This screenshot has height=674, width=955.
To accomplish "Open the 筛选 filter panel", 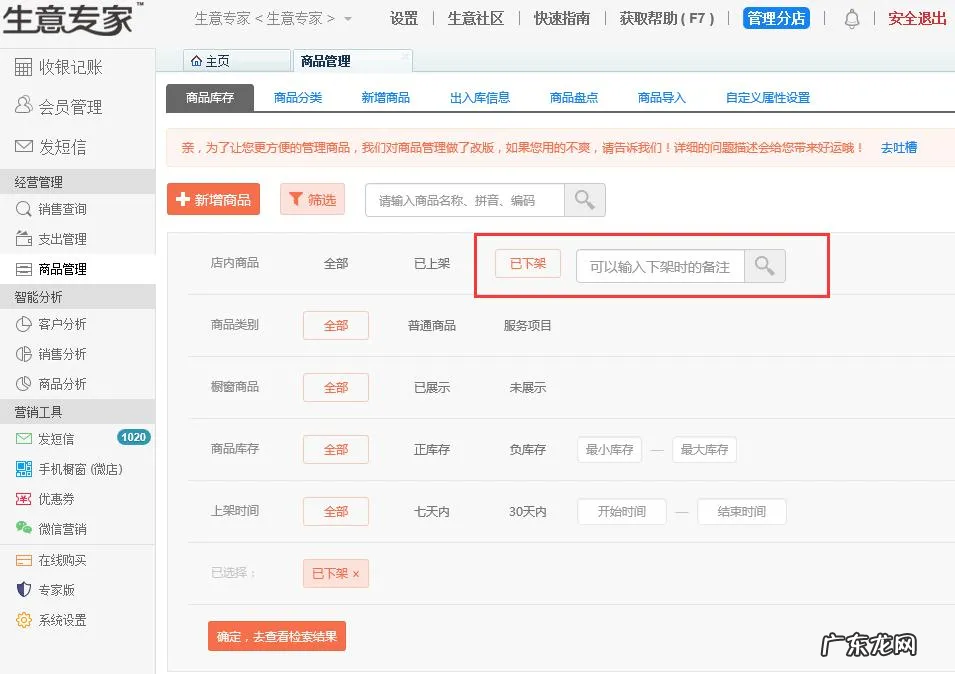I will point(312,199).
